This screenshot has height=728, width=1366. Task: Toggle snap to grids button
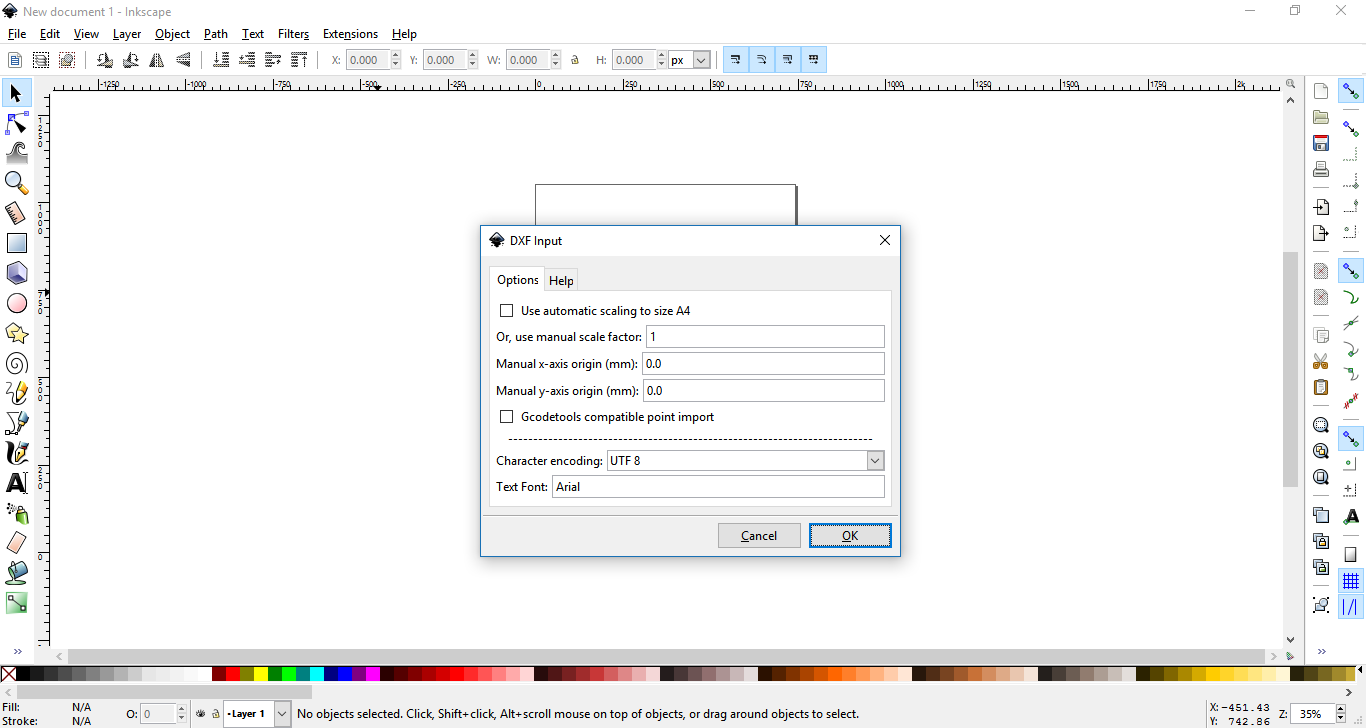pyautogui.click(x=1351, y=581)
